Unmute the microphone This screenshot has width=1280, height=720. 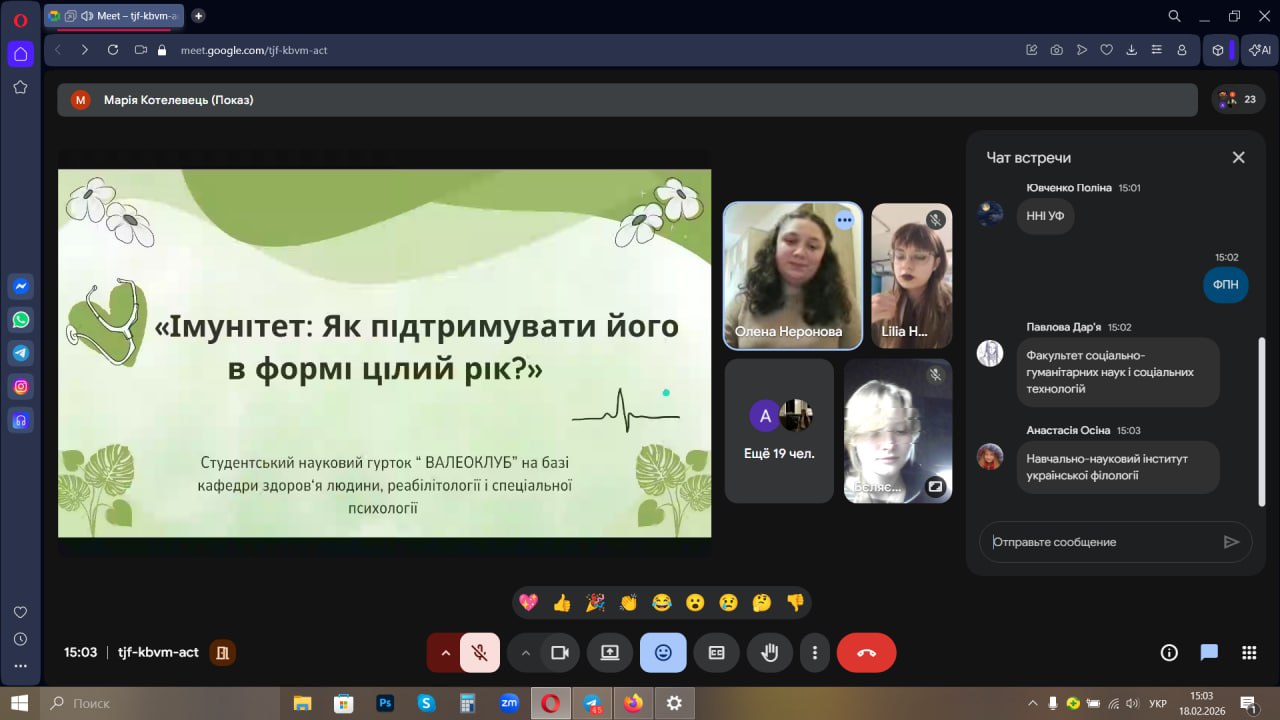tap(480, 653)
